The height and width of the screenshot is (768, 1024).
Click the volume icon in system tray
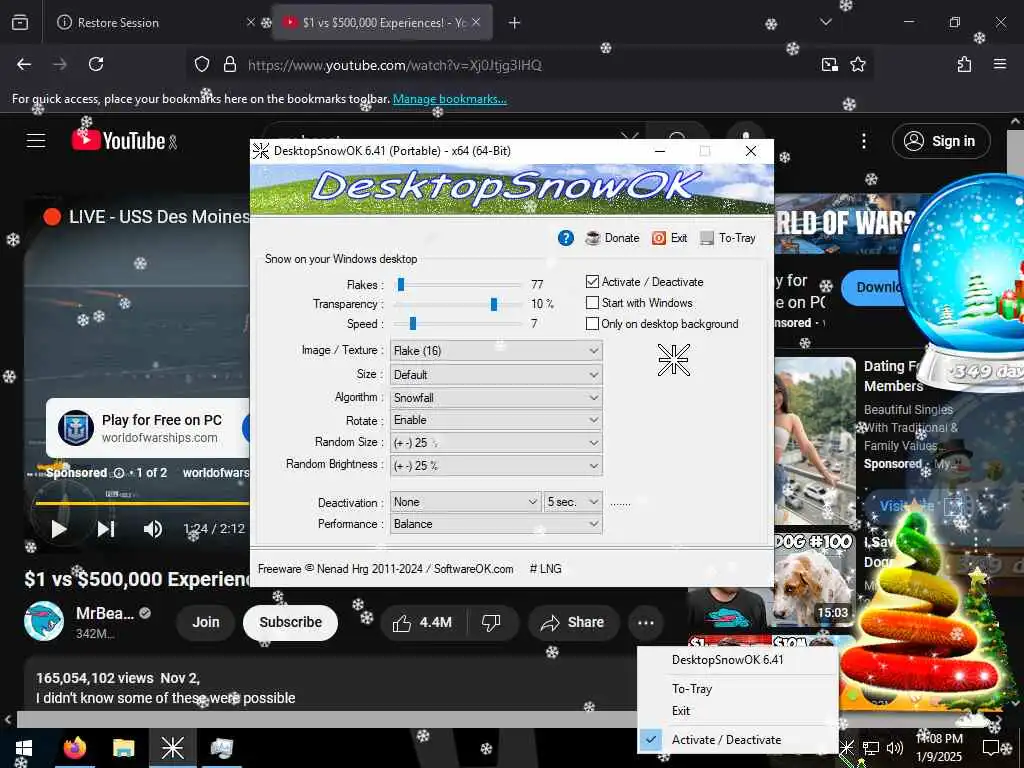coord(895,748)
